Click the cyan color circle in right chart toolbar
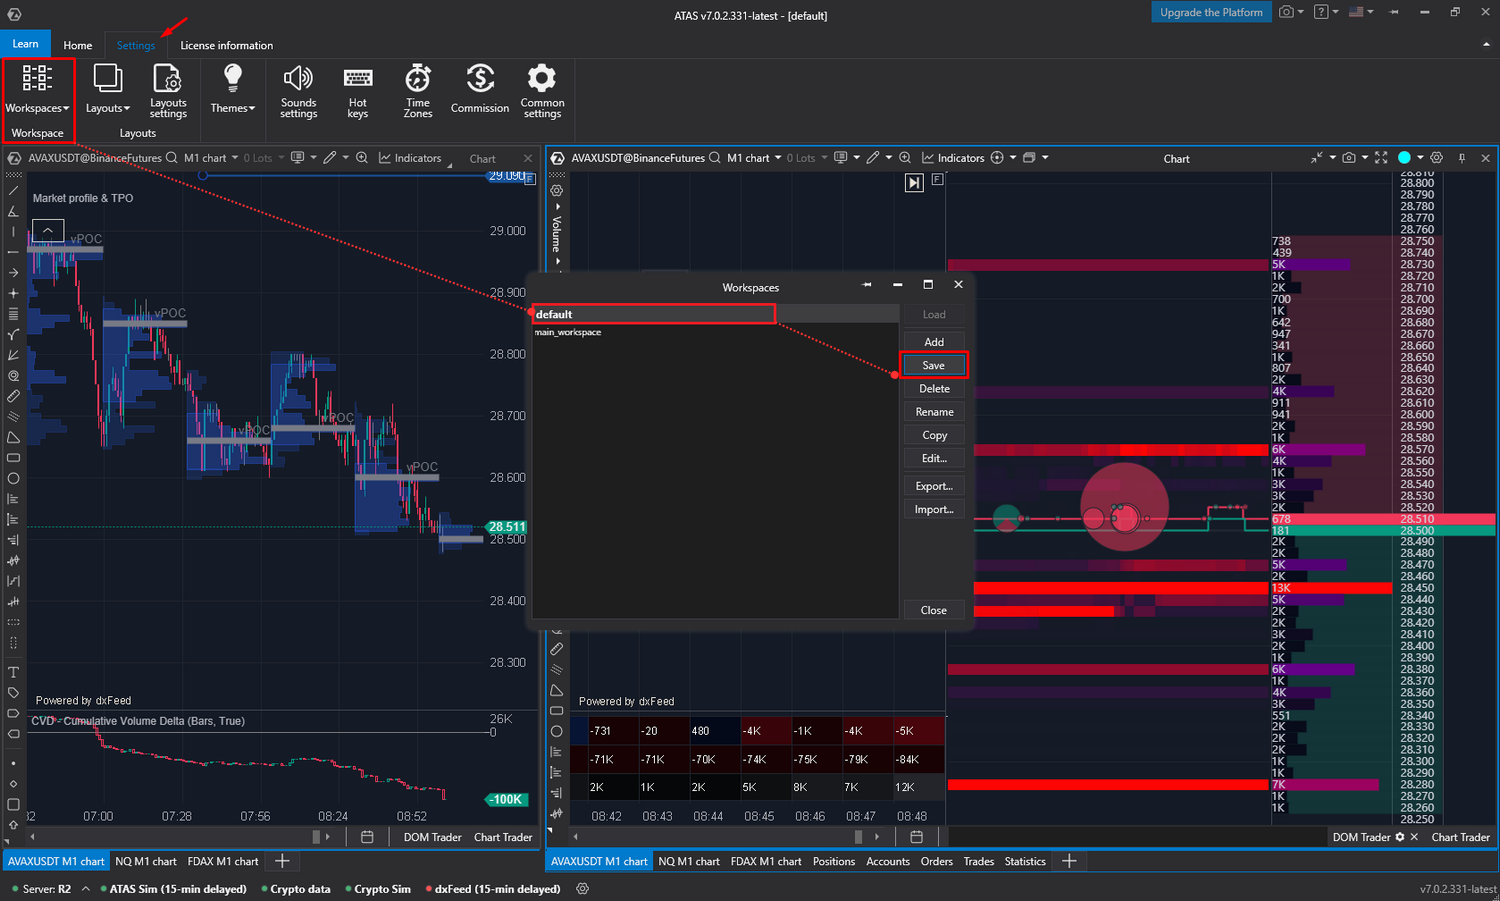The height and width of the screenshot is (901, 1500). click(1404, 158)
